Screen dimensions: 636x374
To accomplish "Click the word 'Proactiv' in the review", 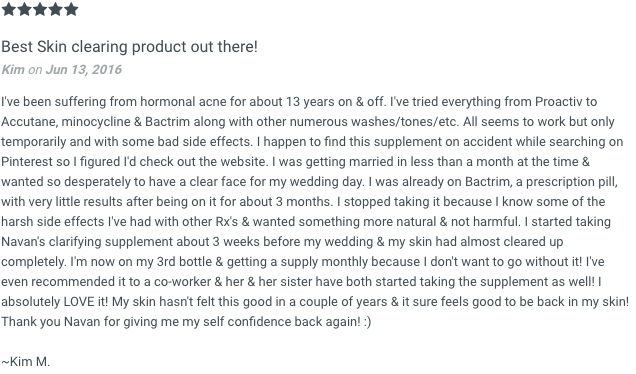I will point(559,101).
